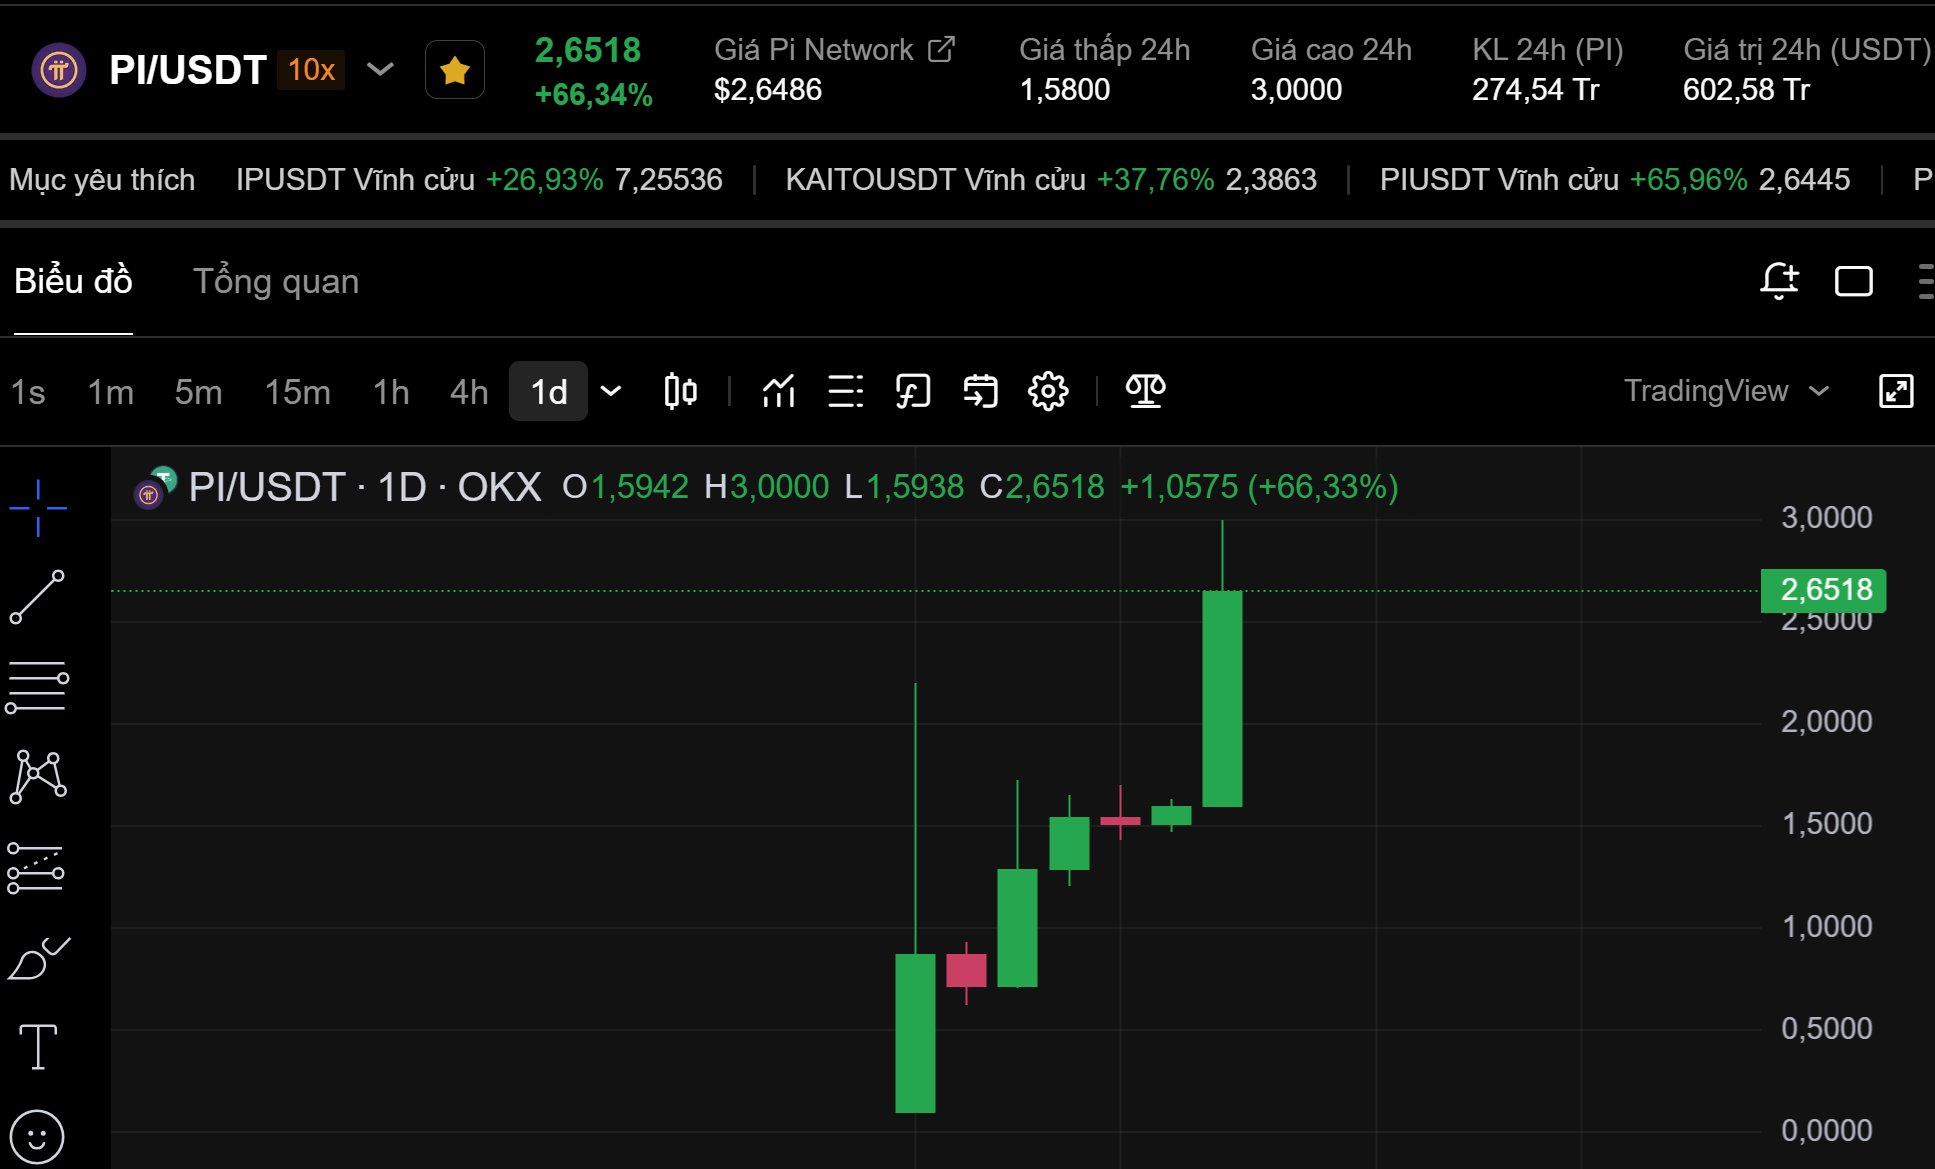Open the candlestick chart type selector
Viewport: 1935px width, 1169px height.
680,391
